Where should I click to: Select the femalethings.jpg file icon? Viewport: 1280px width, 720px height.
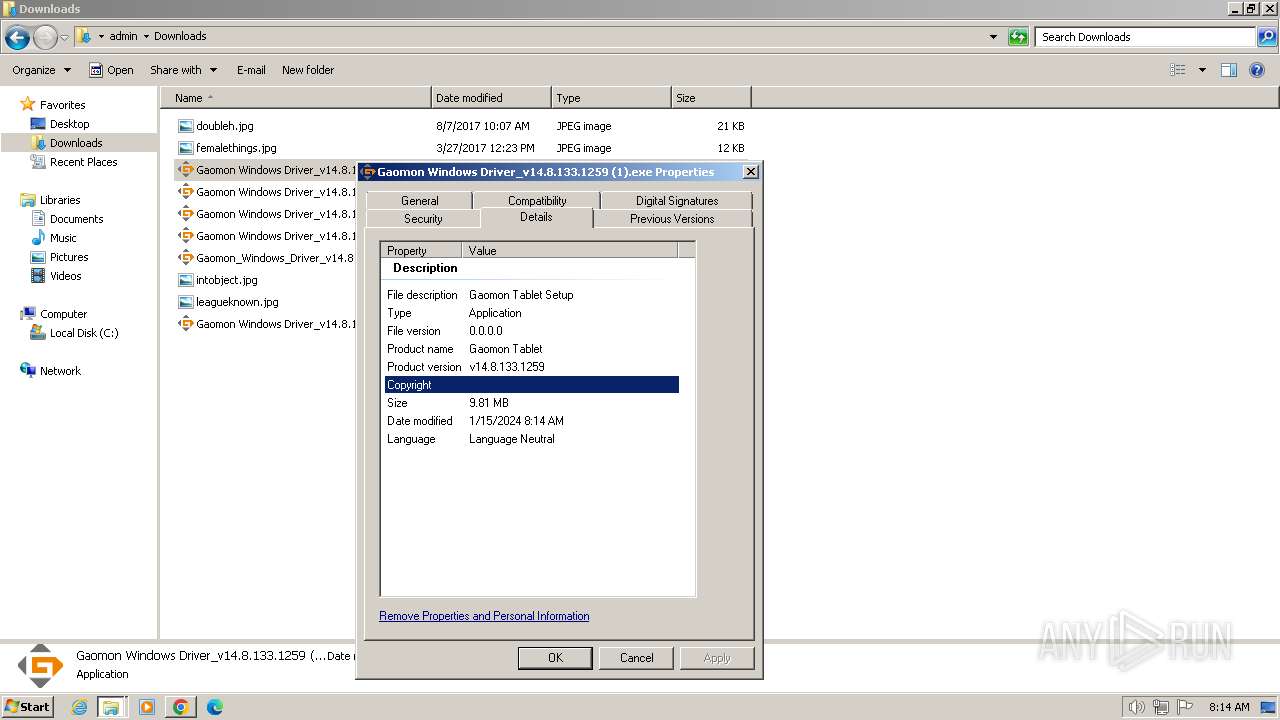[185, 148]
